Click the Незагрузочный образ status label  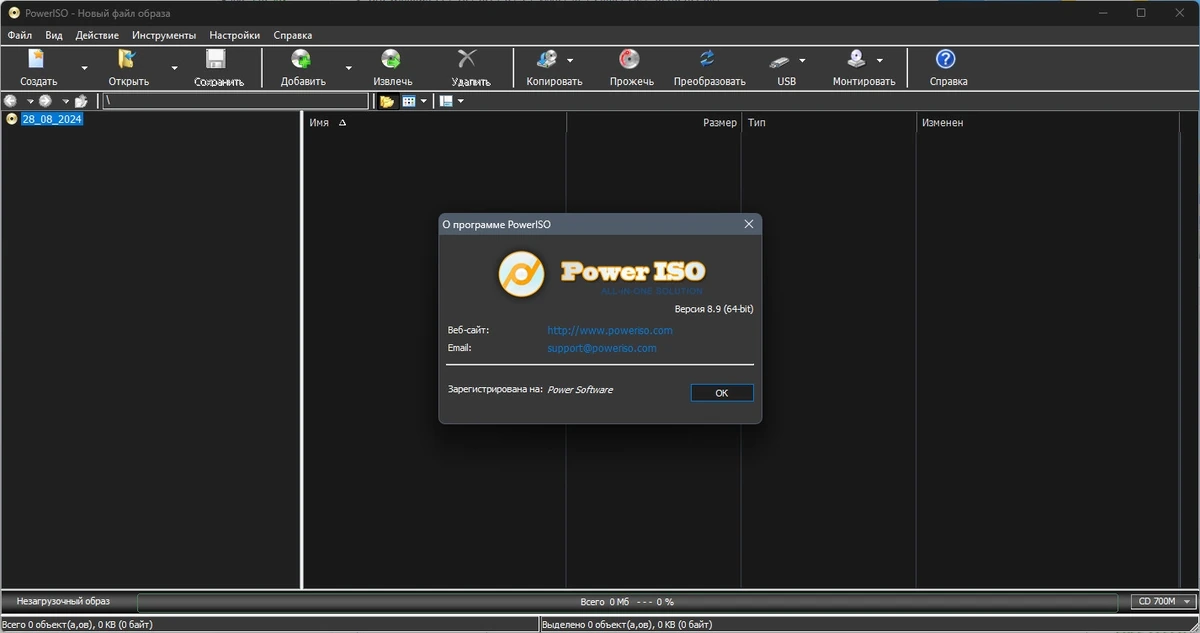tap(64, 602)
